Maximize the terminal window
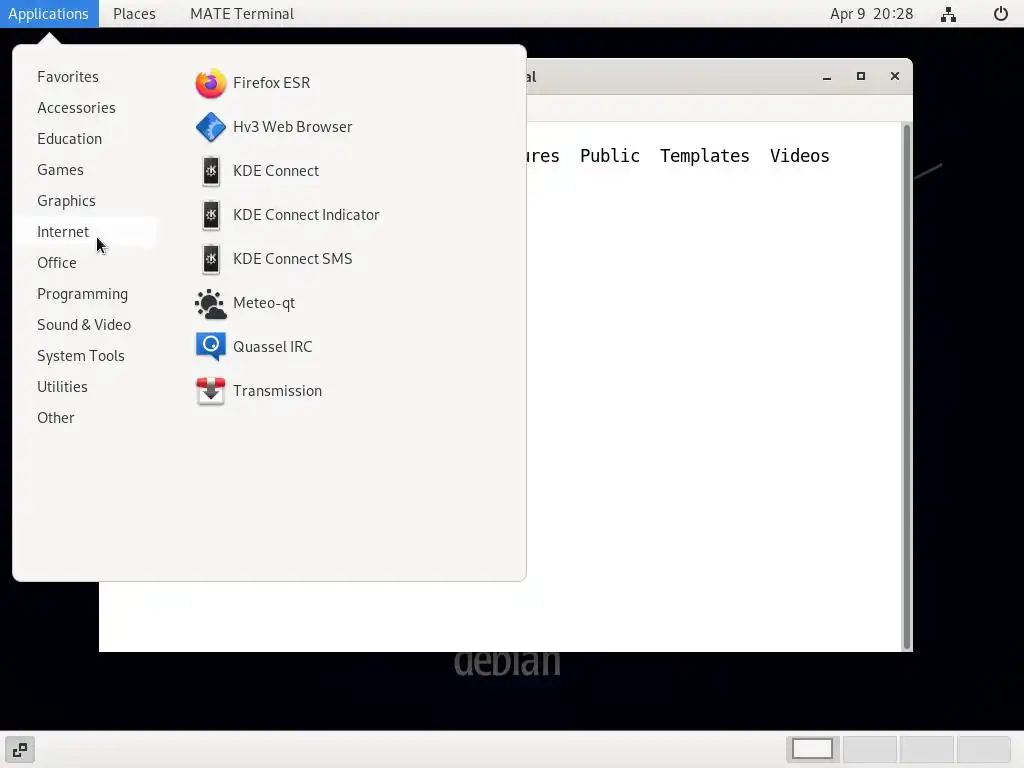The image size is (1024, 768). pyautogui.click(x=861, y=76)
